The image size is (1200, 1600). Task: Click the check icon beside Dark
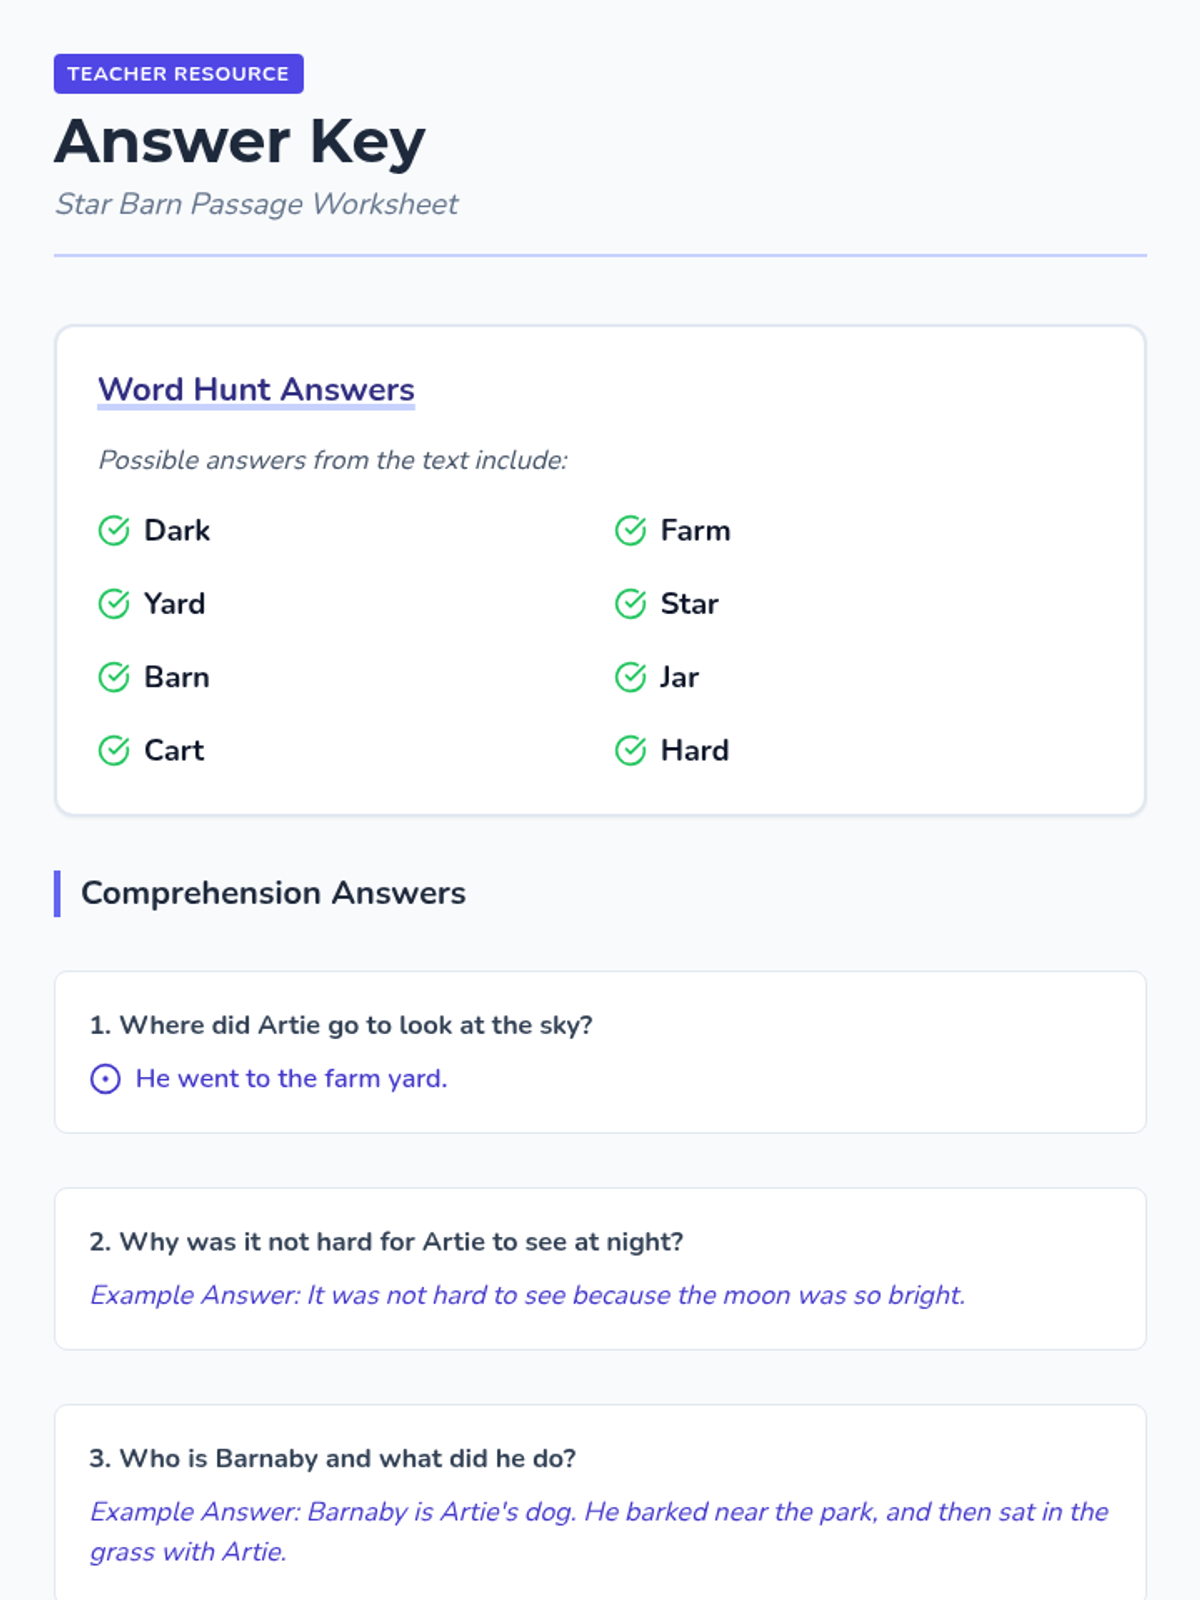pyautogui.click(x=114, y=531)
